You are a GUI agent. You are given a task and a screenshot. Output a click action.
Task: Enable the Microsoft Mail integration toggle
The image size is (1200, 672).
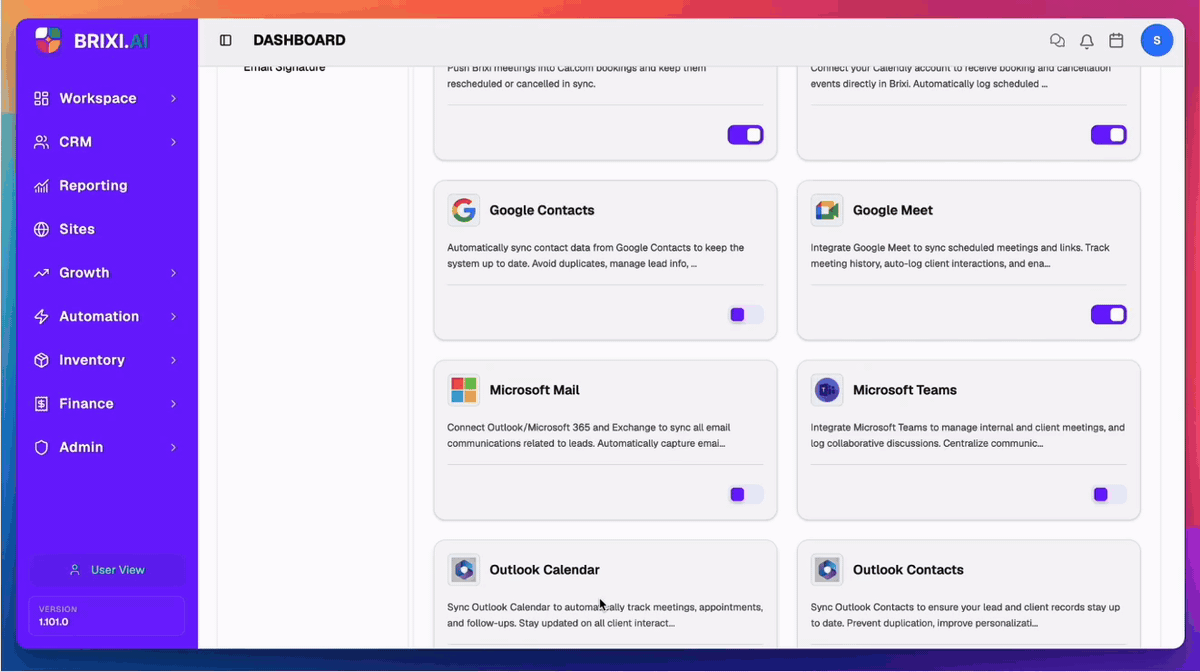click(x=746, y=495)
